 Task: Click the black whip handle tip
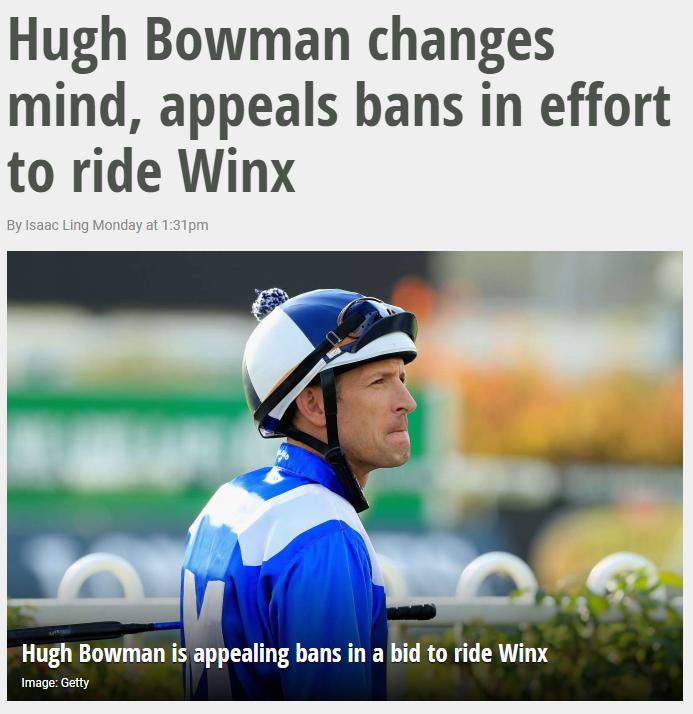[412, 612]
